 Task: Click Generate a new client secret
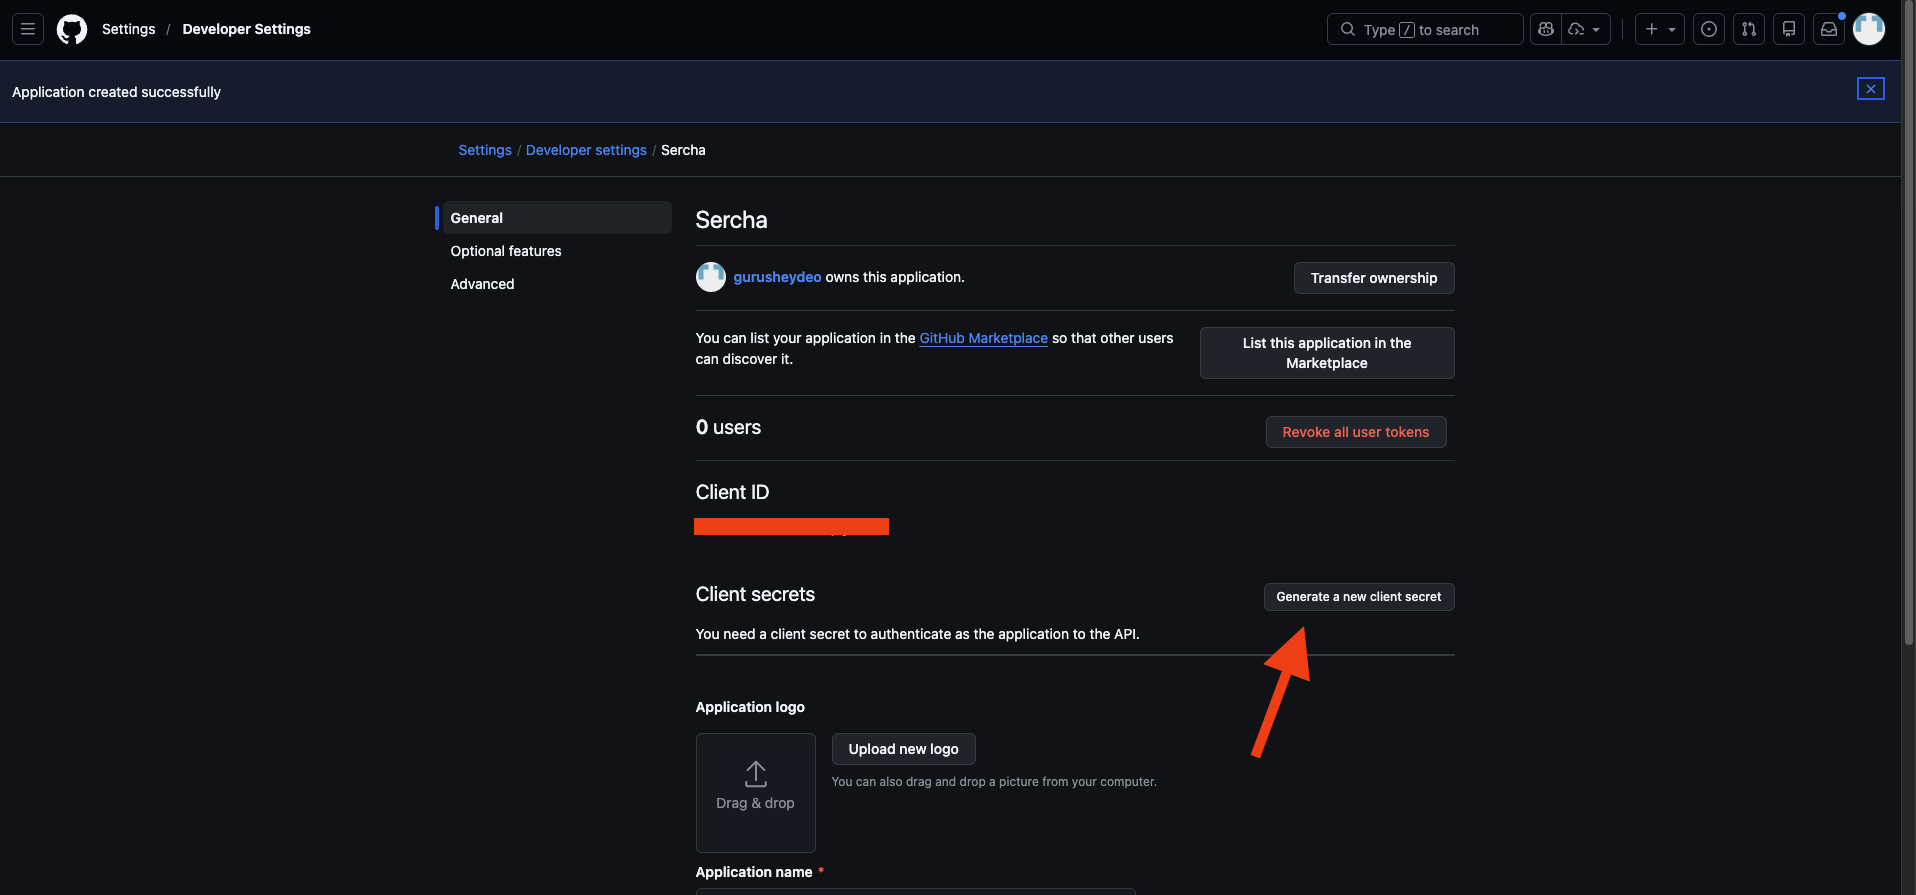click(x=1358, y=597)
